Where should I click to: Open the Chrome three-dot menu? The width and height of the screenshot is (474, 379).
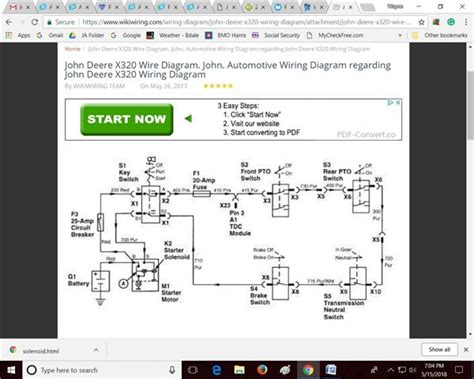[x=466, y=22]
